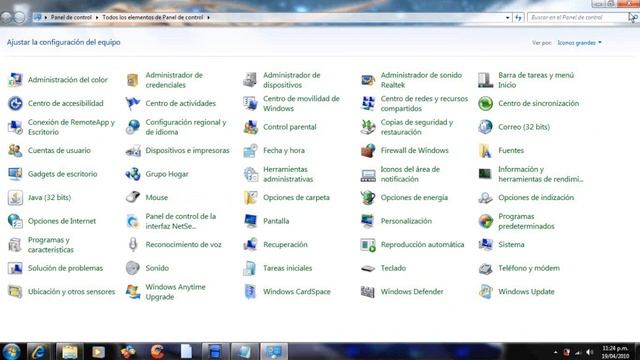Screen dimensions: 640x360
Task: Open Recuperación link
Action: (x=285, y=244)
